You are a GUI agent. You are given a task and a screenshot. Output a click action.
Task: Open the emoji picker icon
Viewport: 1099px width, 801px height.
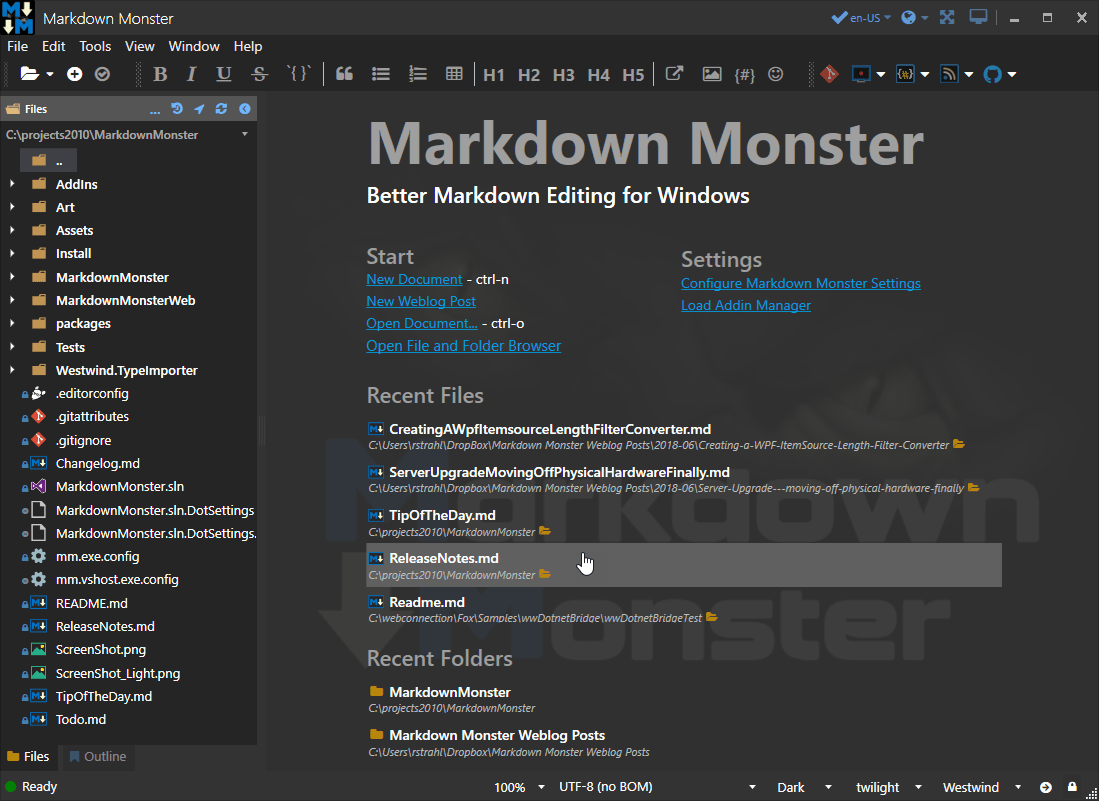click(776, 73)
